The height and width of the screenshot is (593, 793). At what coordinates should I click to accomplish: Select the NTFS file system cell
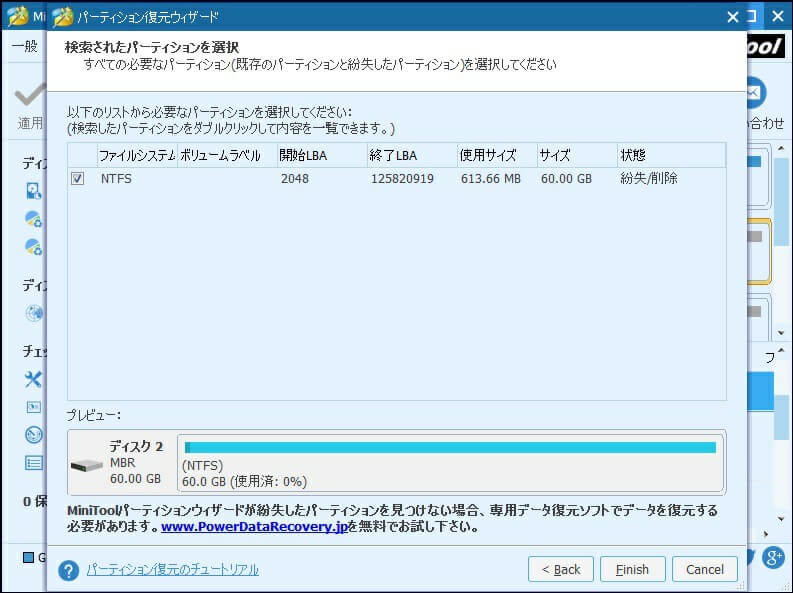pyautogui.click(x=116, y=178)
